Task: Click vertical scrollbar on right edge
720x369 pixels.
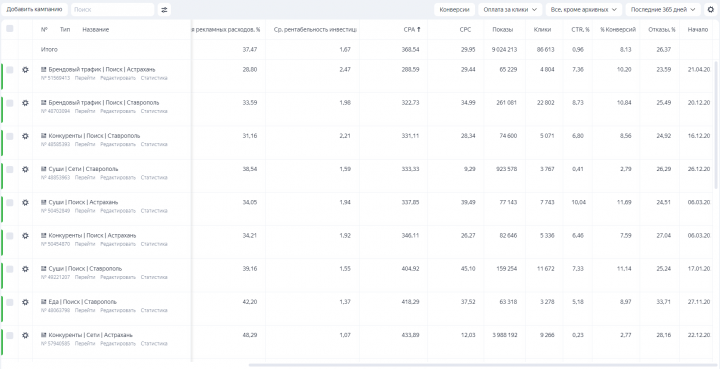Action: pos(716,124)
